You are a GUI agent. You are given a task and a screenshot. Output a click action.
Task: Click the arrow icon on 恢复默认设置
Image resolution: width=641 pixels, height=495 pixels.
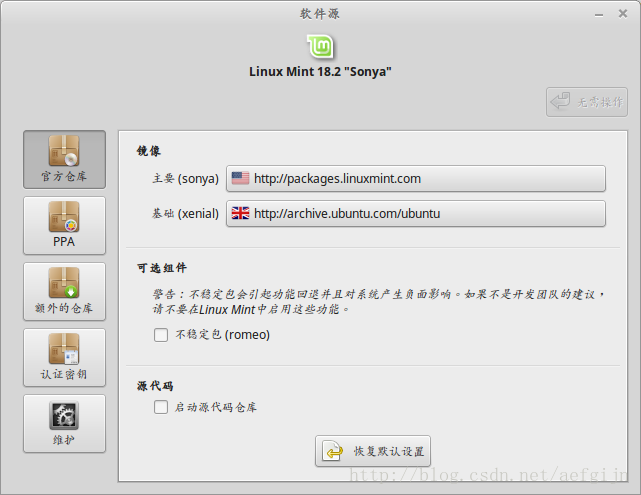click(332, 452)
